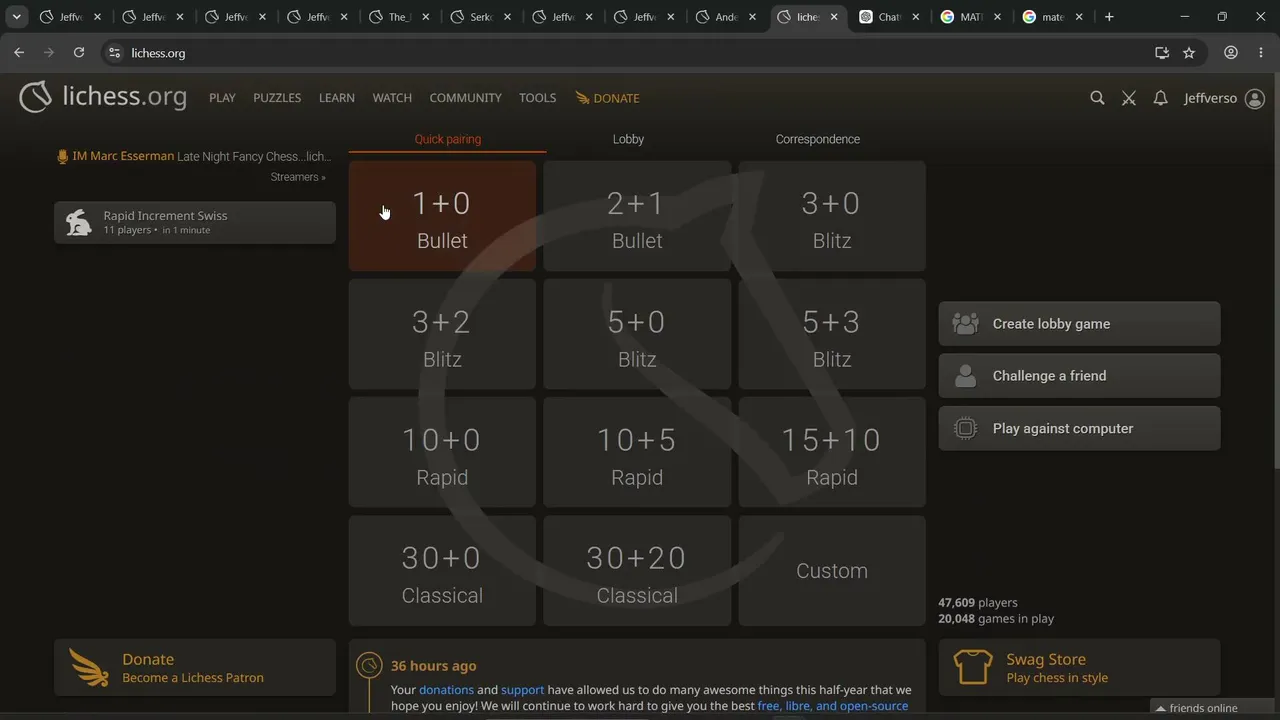The height and width of the screenshot is (720, 1280).
Task: View site information icon in address bar
Action: pyautogui.click(x=114, y=53)
